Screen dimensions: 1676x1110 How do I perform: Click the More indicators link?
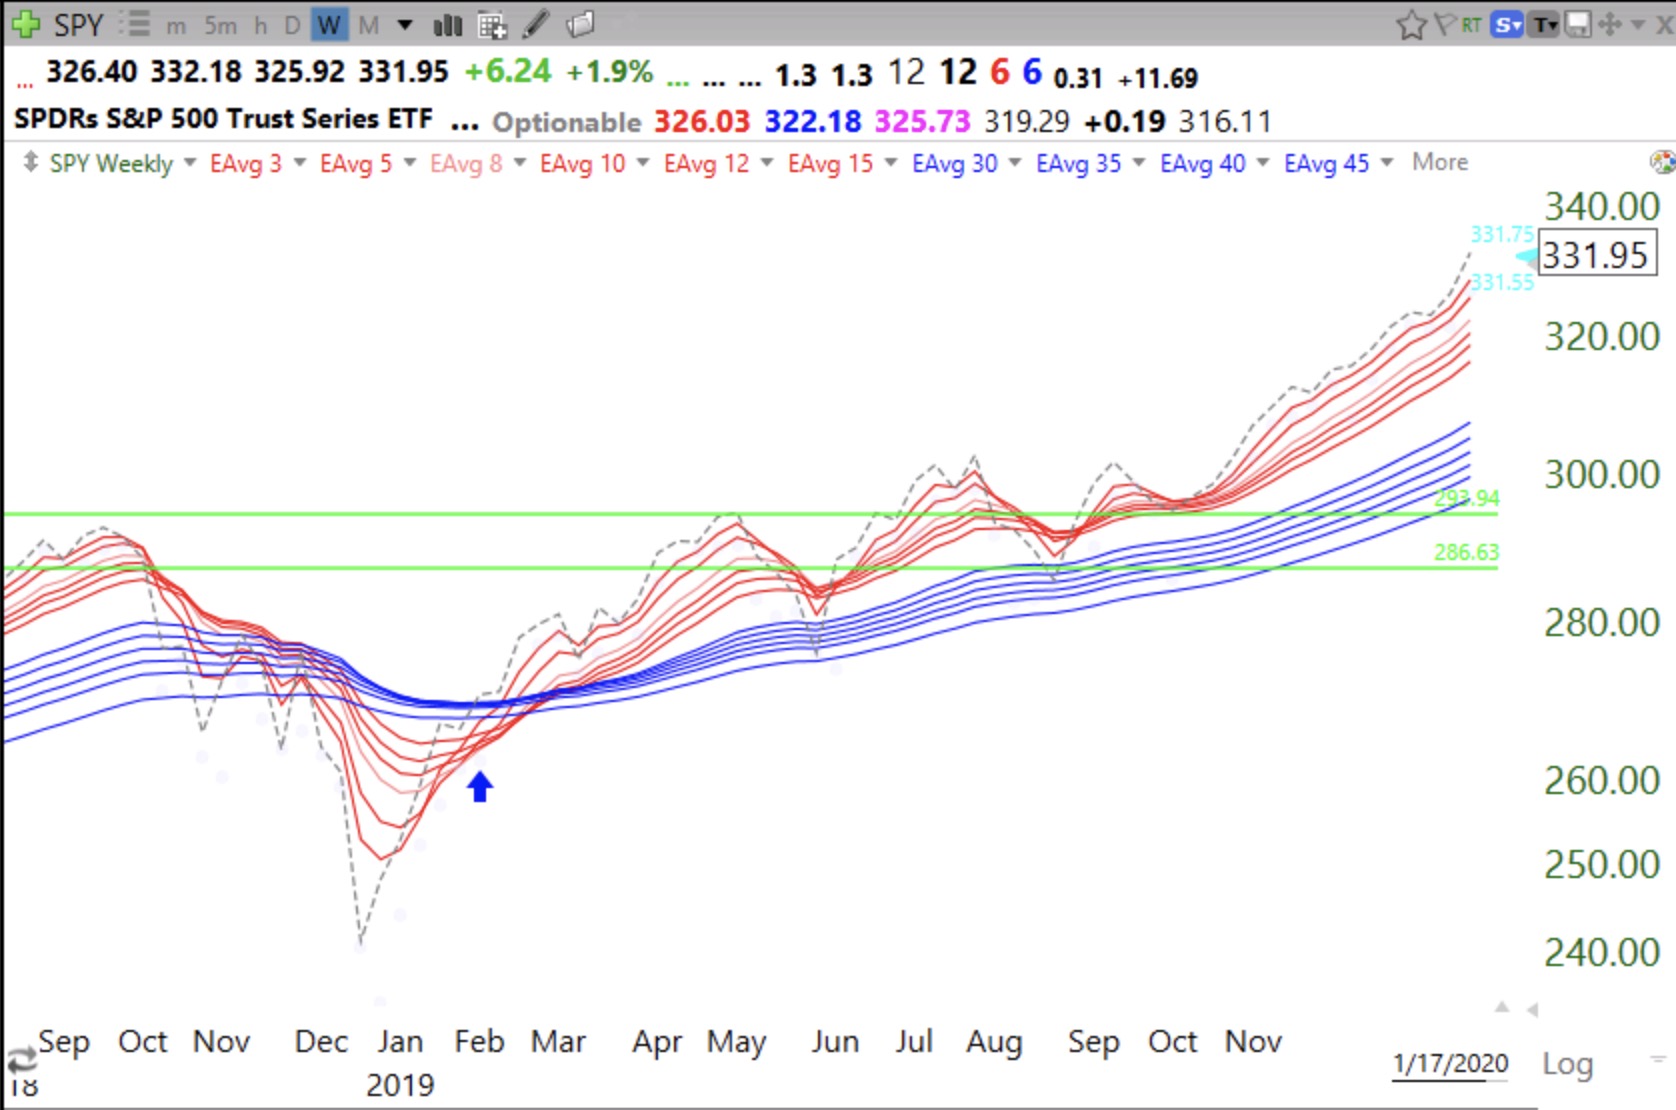pos(1440,162)
